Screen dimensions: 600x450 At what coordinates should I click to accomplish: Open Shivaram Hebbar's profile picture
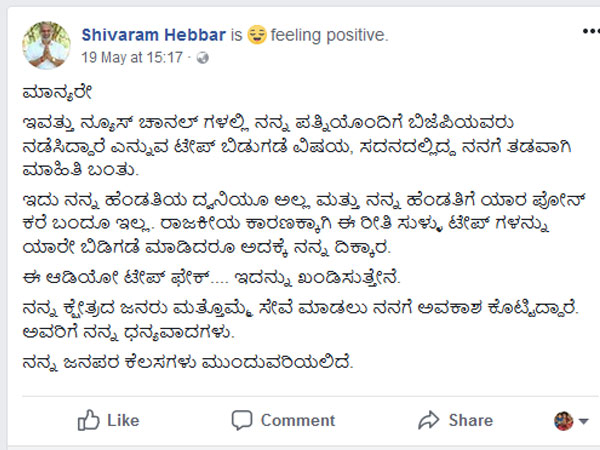click(46, 45)
